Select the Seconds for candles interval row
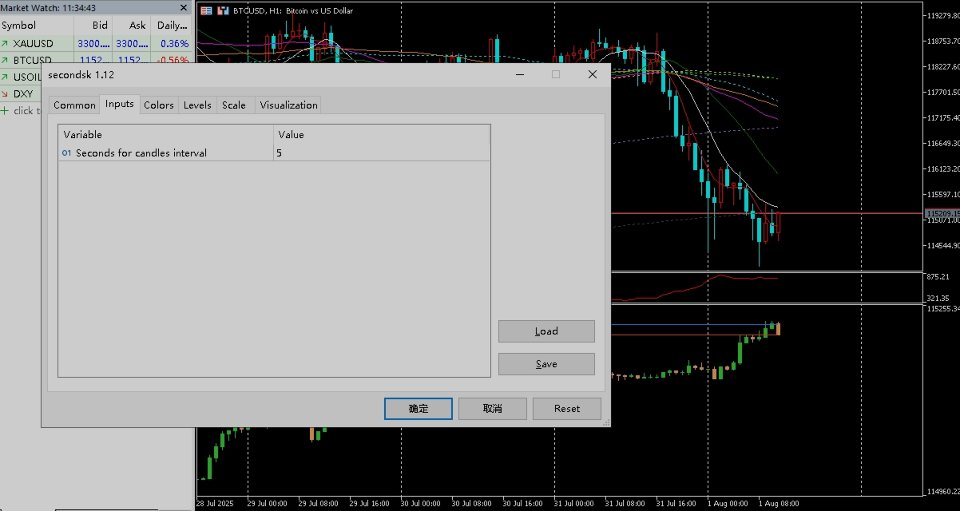 (x=274, y=153)
